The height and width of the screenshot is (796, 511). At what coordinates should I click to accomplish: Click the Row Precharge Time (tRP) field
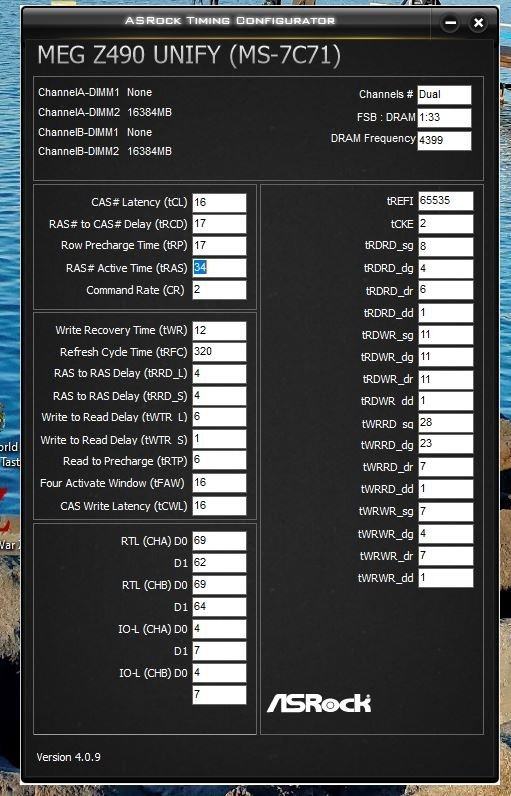point(219,246)
